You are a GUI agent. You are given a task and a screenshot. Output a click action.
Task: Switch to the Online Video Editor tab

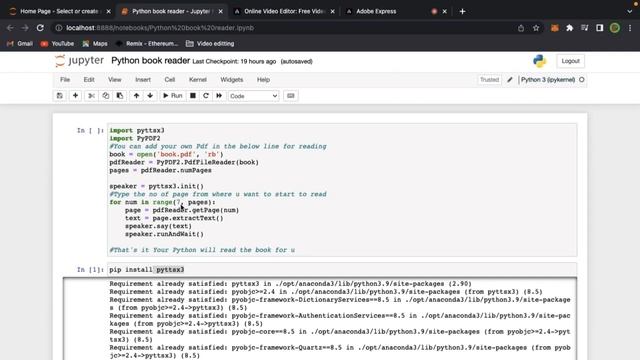[x=284, y=11]
